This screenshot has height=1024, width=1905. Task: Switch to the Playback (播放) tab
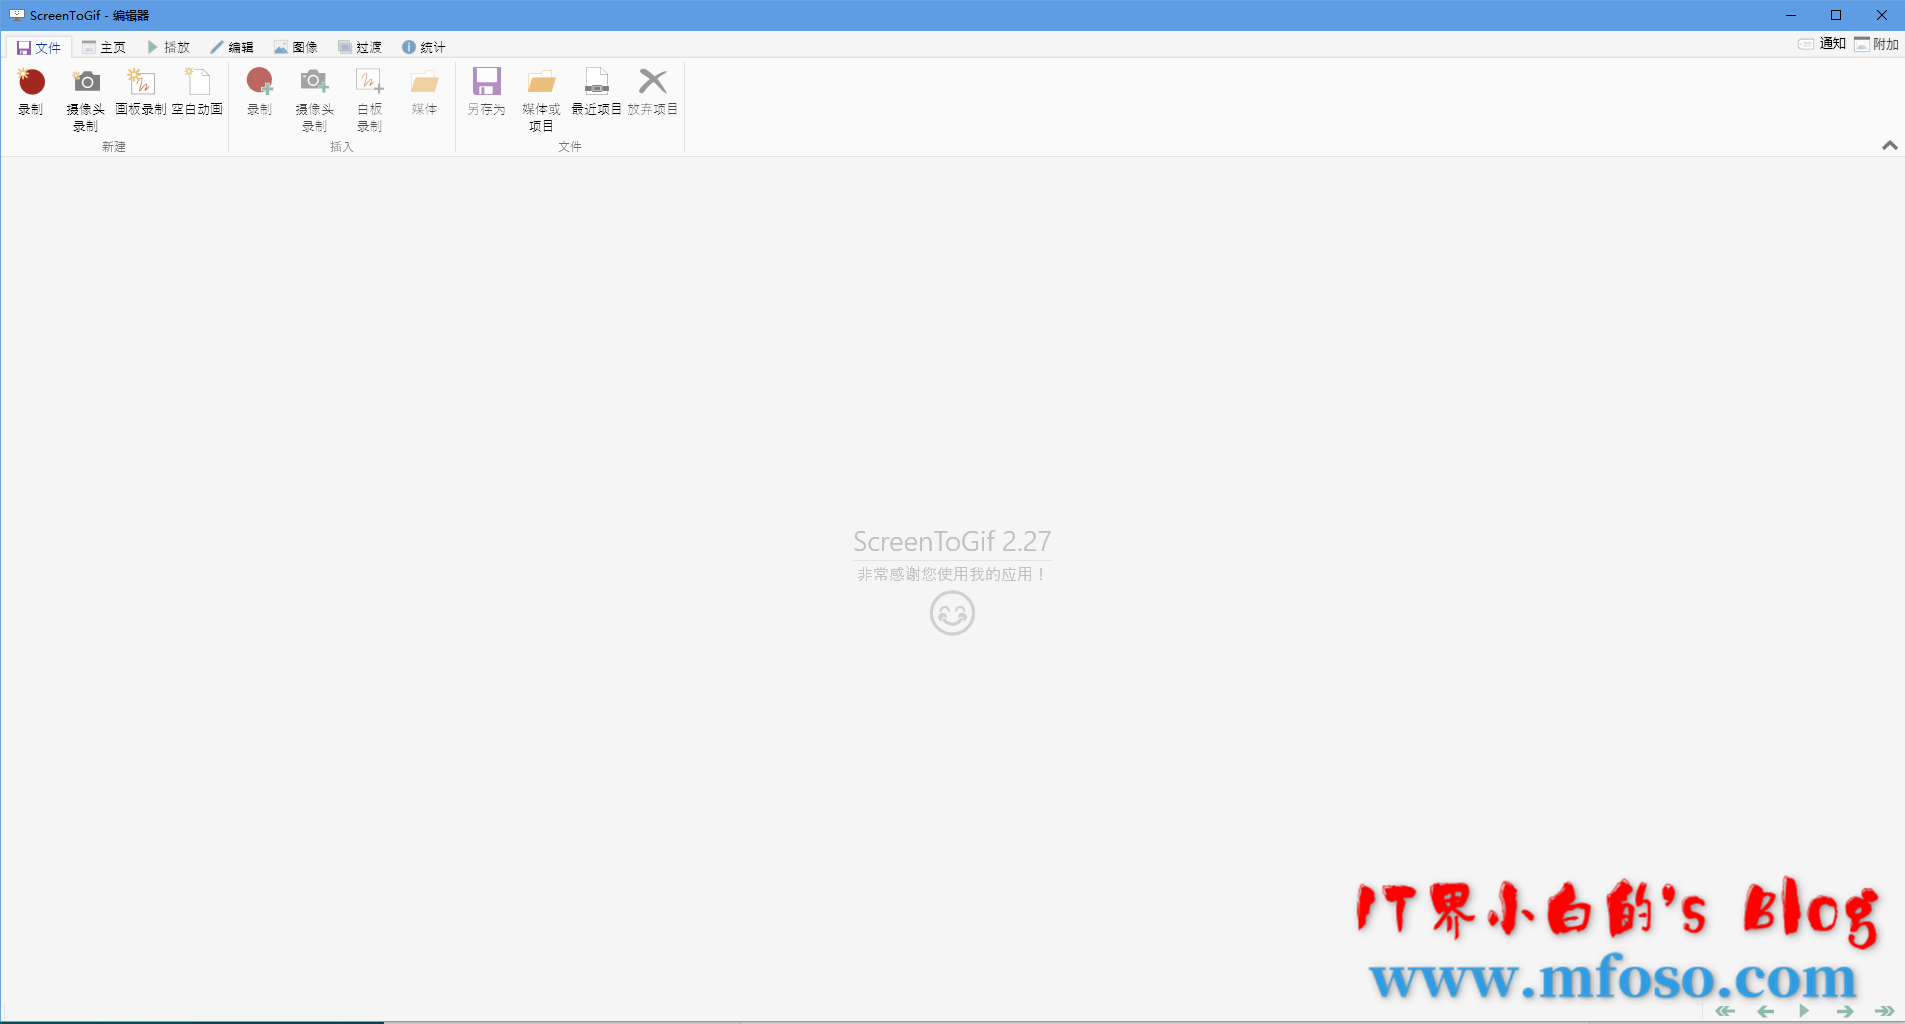tap(168, 47)
